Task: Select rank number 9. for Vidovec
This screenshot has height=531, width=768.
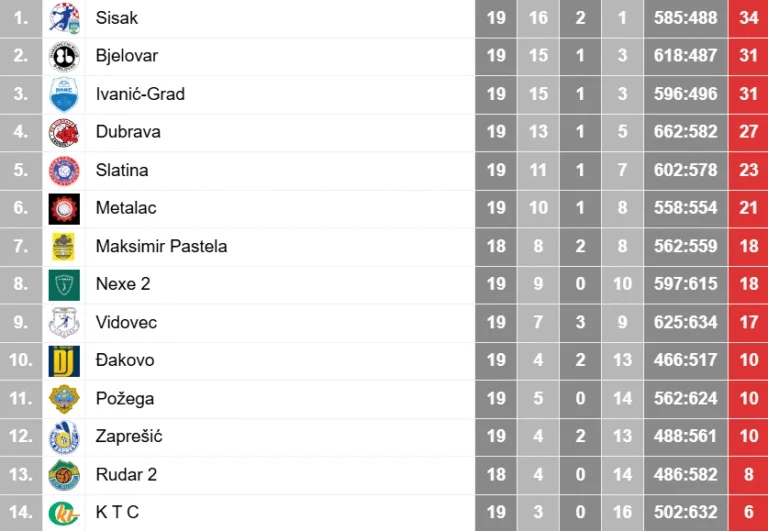Action: coord(21,322)
